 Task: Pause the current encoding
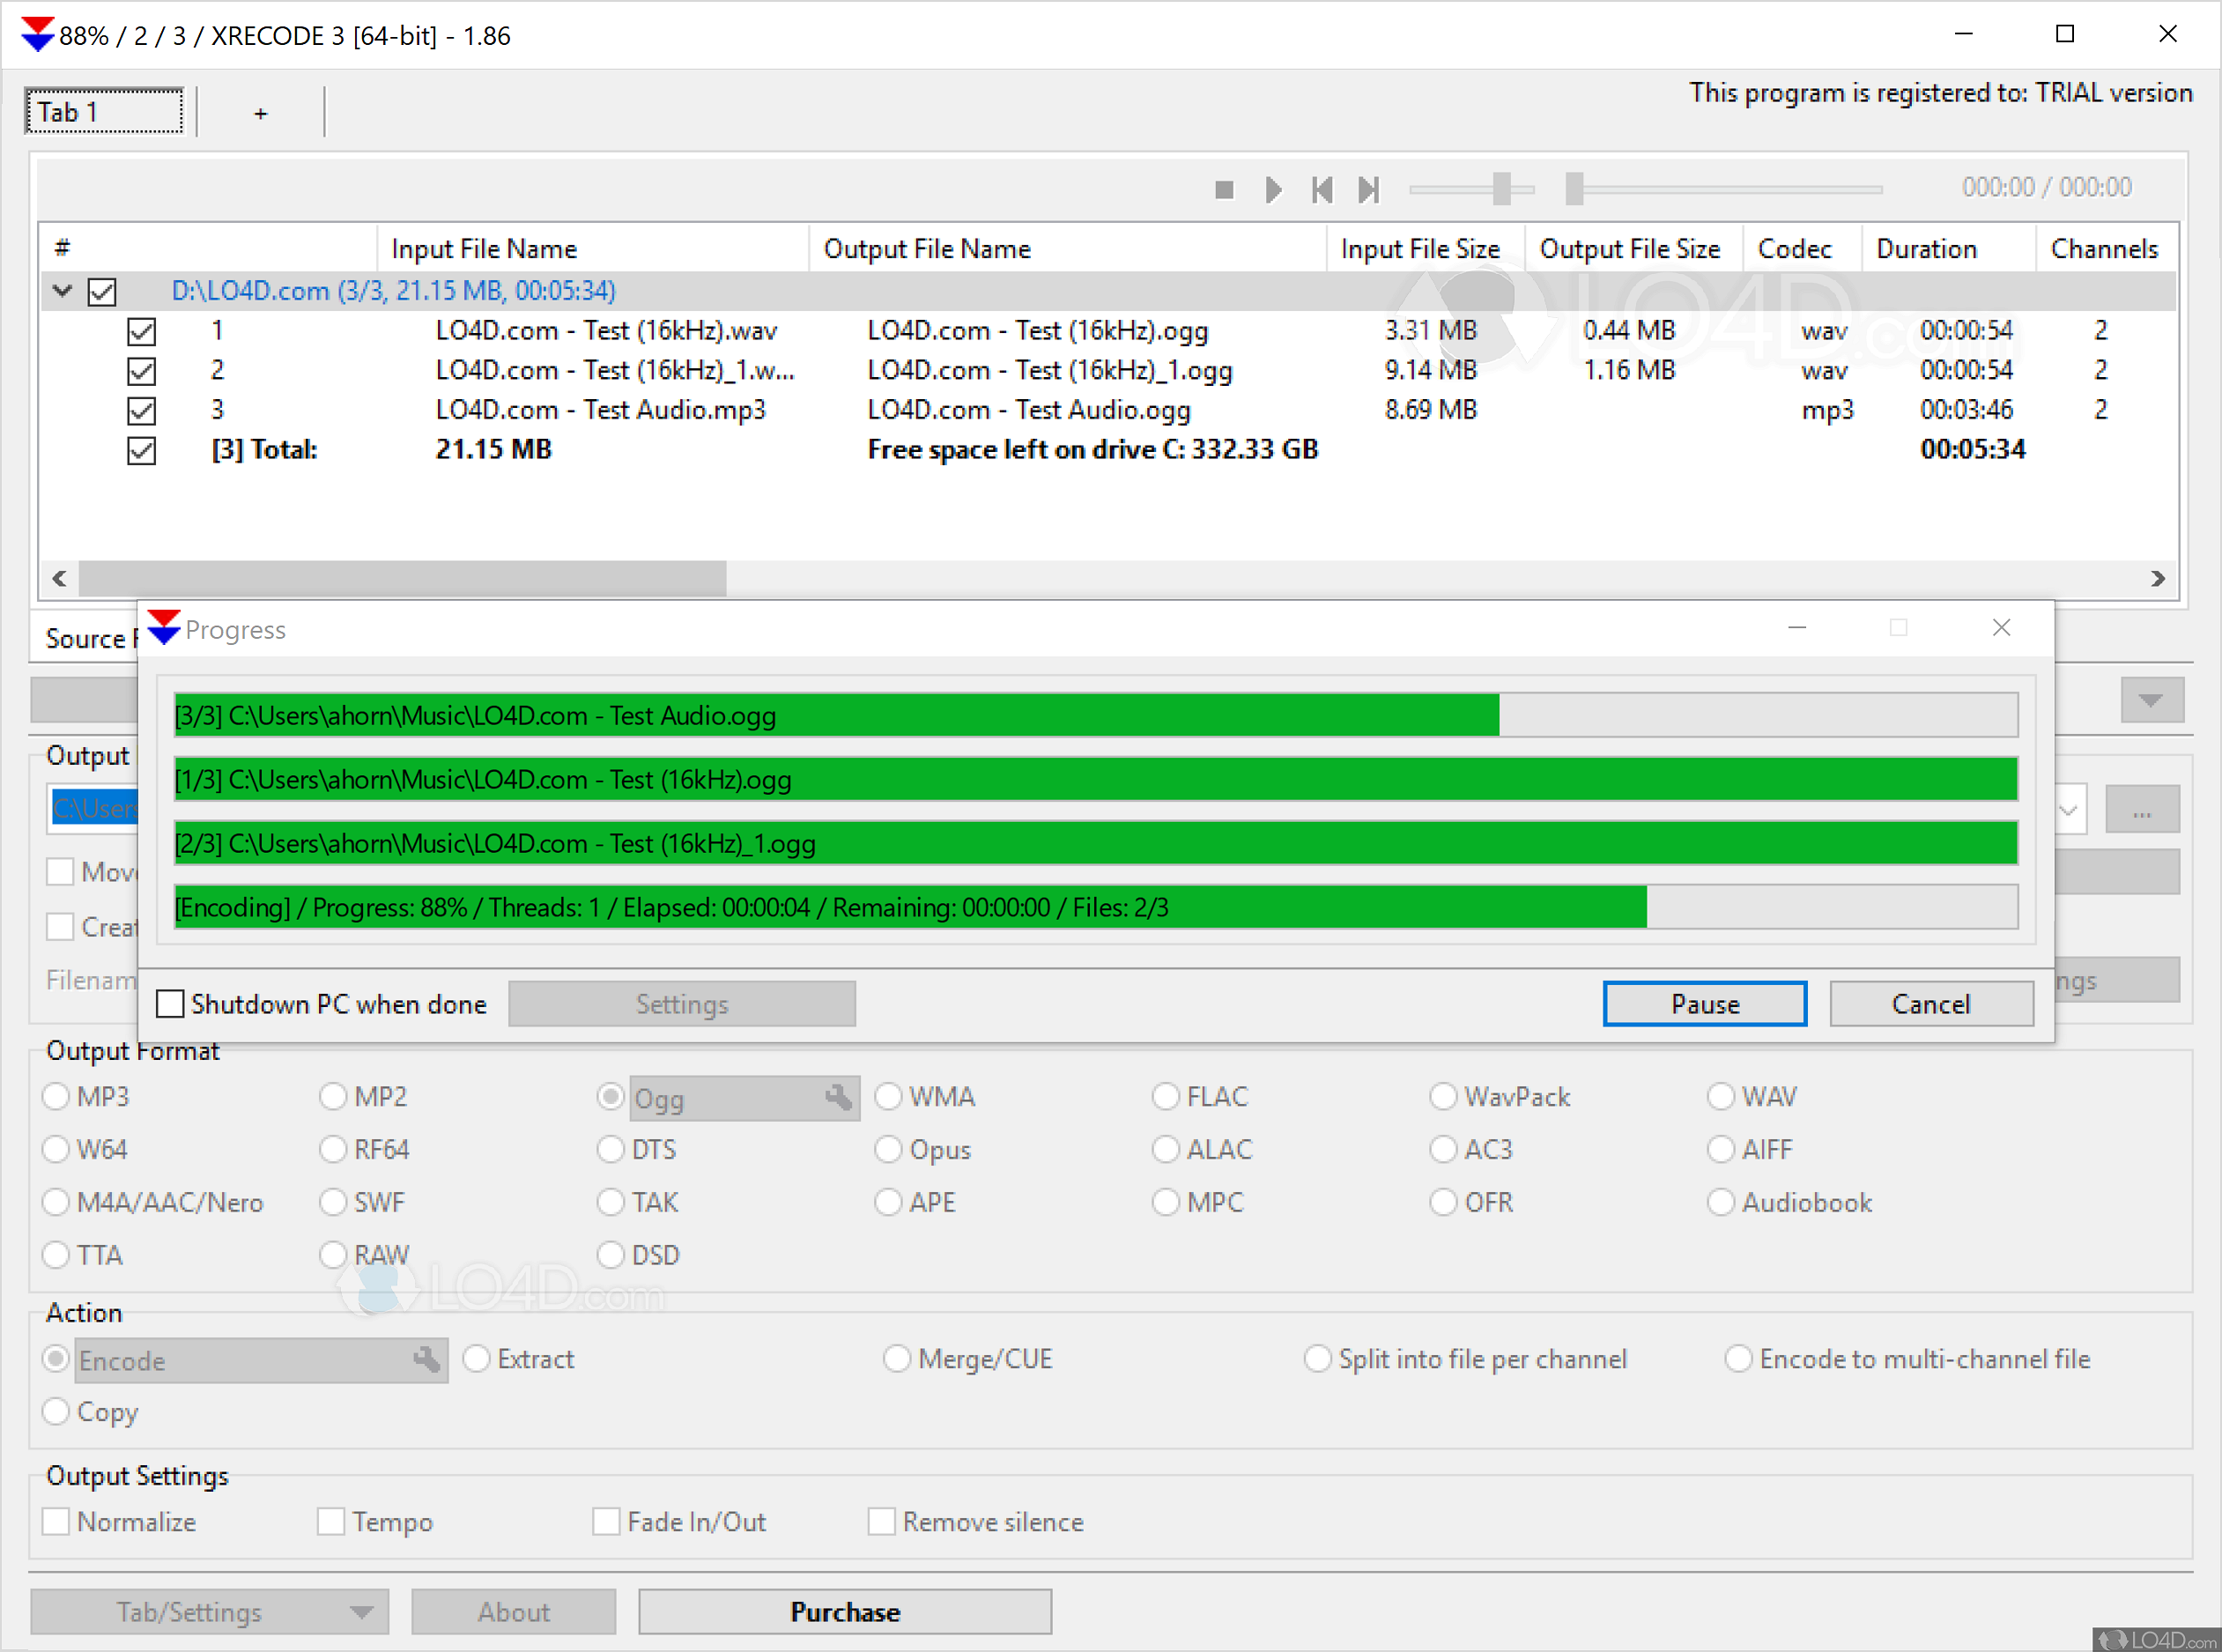pos(1704,1003)
